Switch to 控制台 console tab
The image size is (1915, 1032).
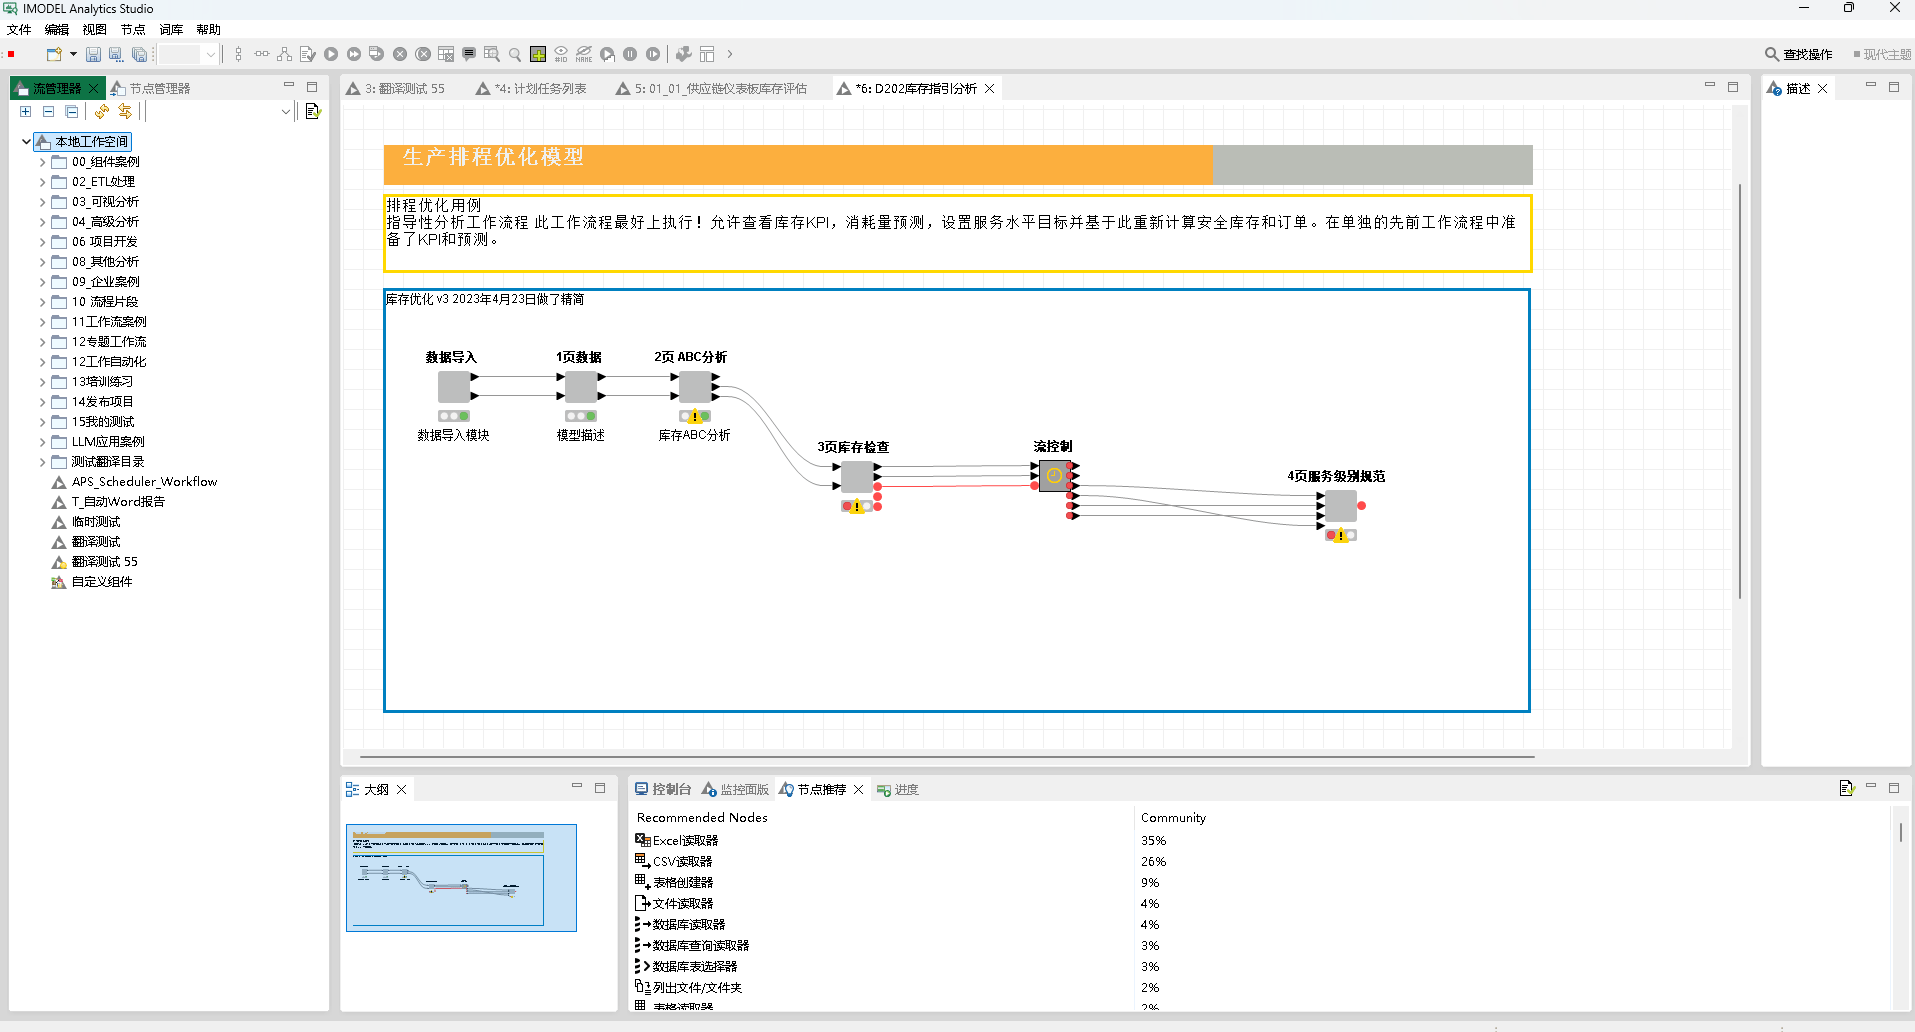(663, 789)
